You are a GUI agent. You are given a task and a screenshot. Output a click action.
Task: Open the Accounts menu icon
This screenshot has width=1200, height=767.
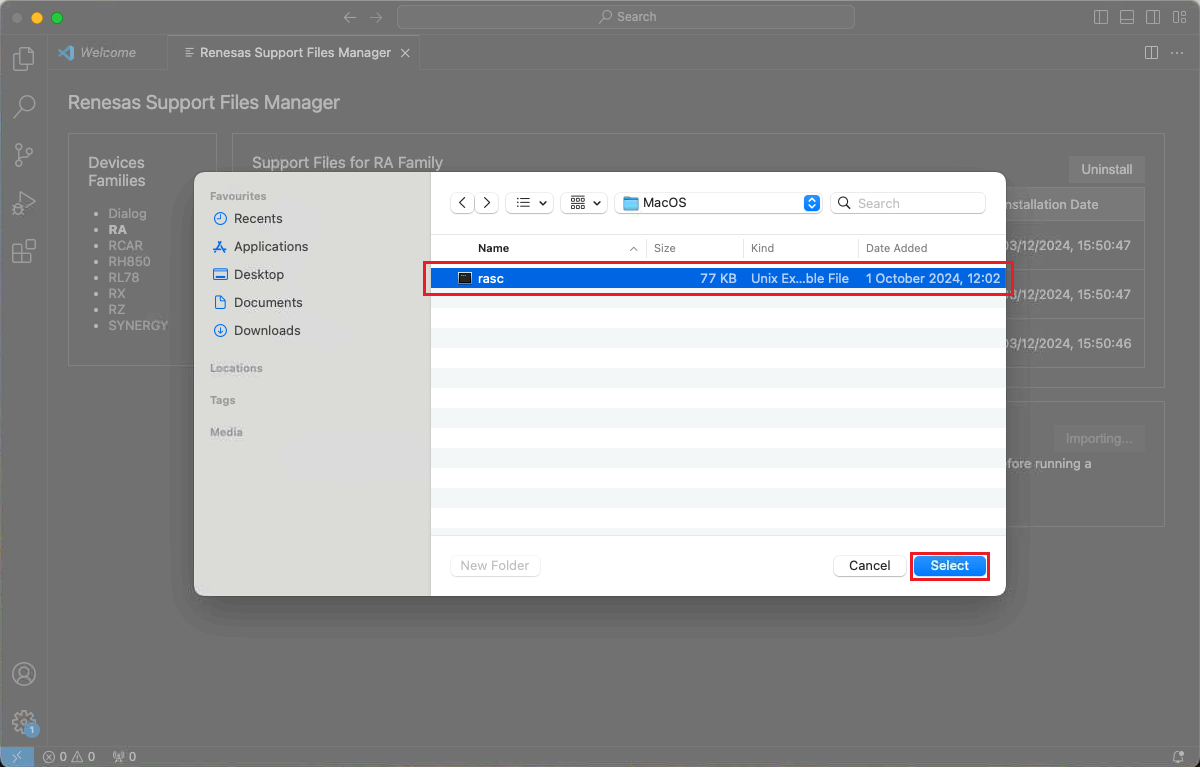pyautogui.click(x=24, y=674)
